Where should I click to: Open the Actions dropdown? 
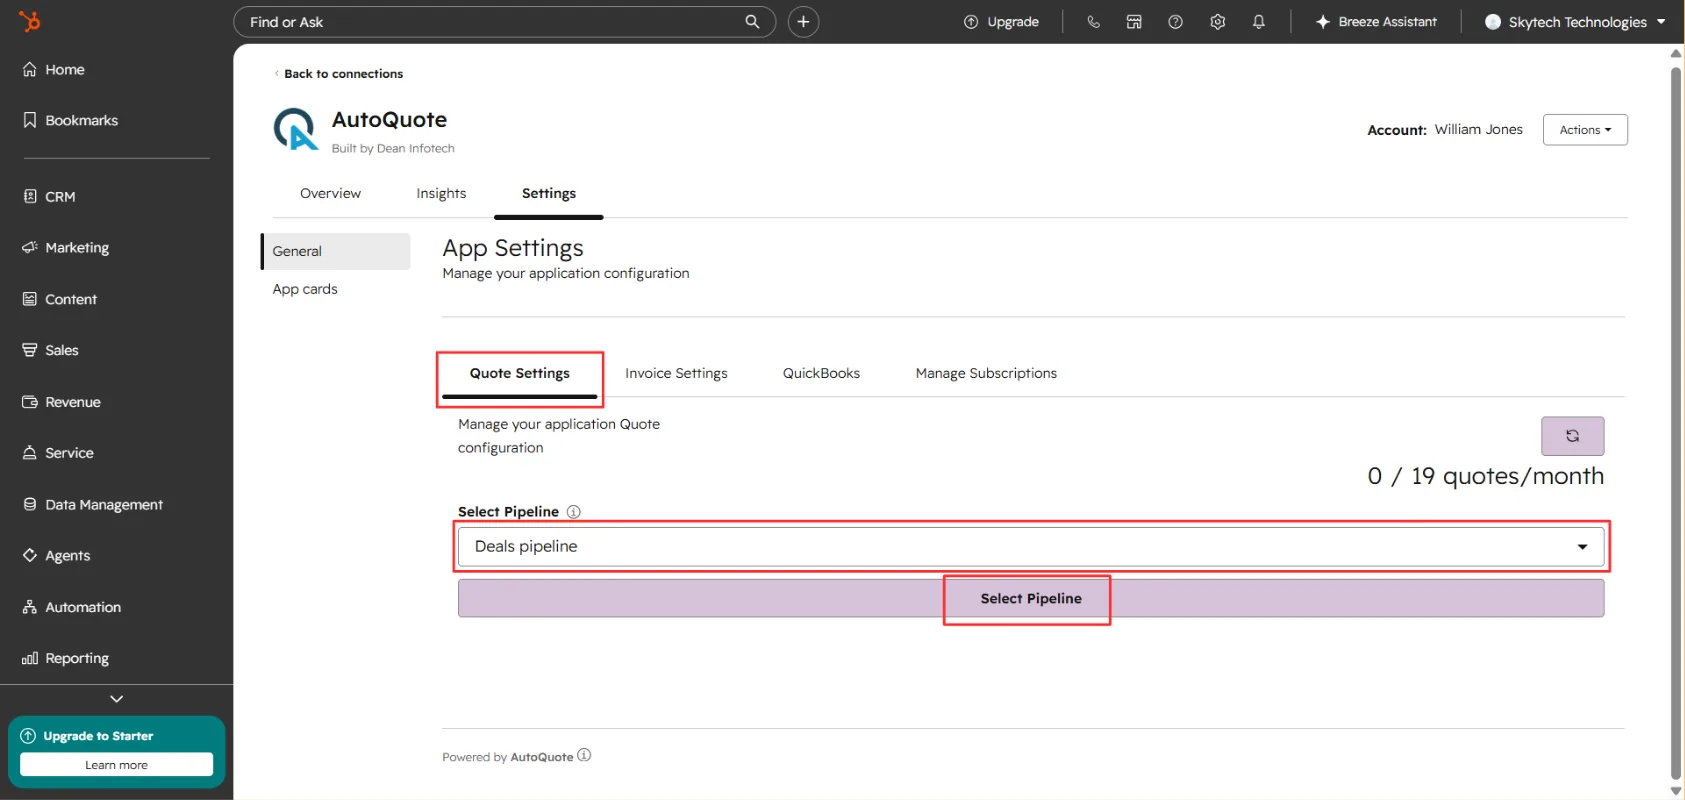1585,130
